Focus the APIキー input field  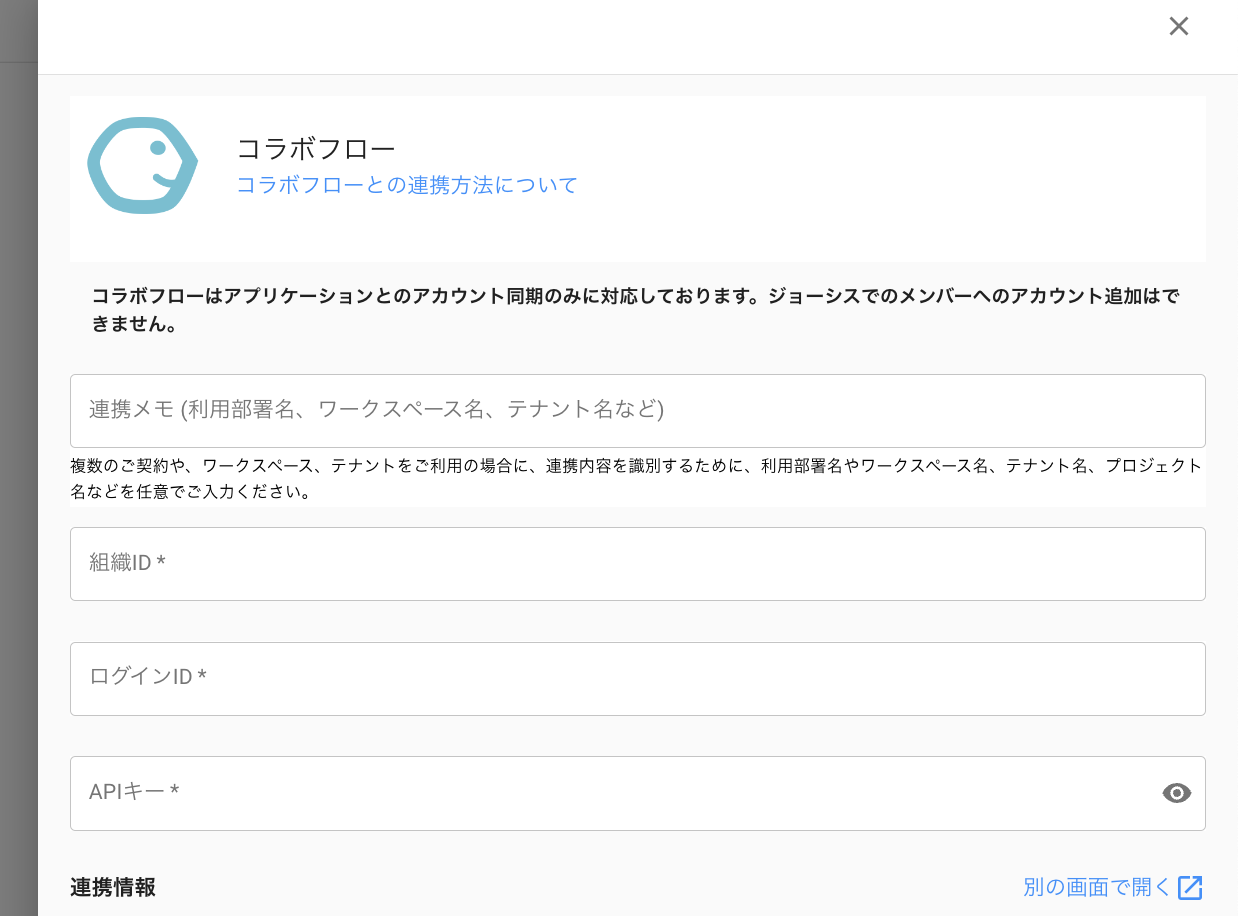tap(610, 793)
